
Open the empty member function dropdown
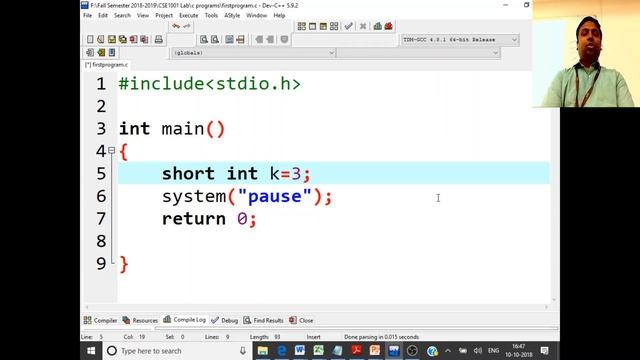pos(418,53)
